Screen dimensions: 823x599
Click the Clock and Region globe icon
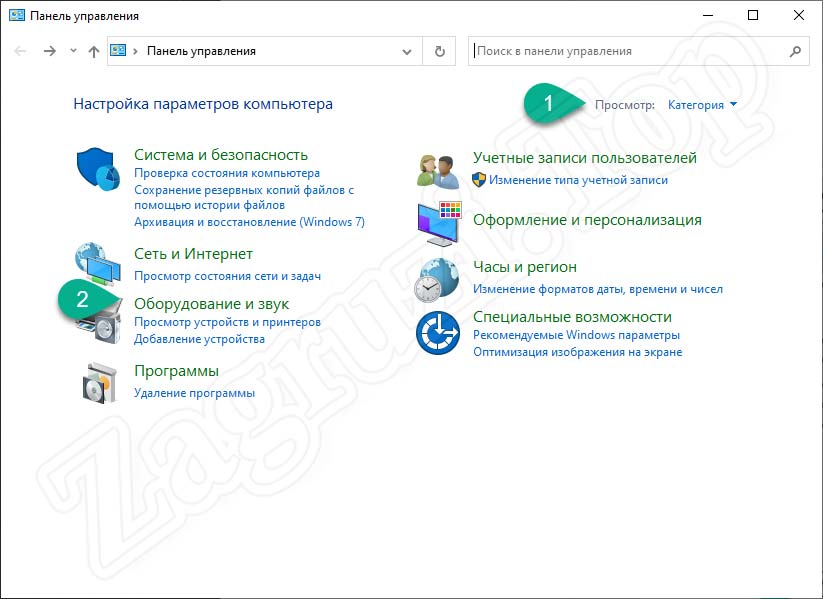tap(437, 280)
